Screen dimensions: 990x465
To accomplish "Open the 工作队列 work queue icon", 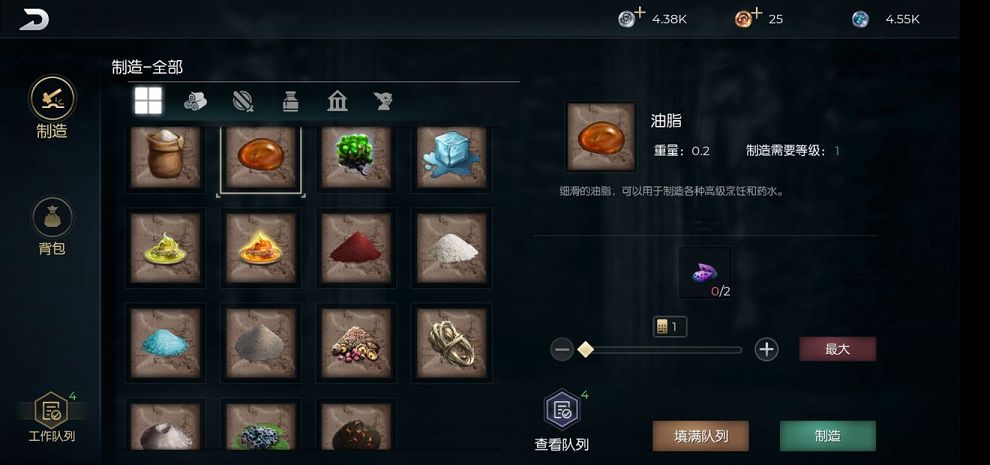I will (52, 410).
